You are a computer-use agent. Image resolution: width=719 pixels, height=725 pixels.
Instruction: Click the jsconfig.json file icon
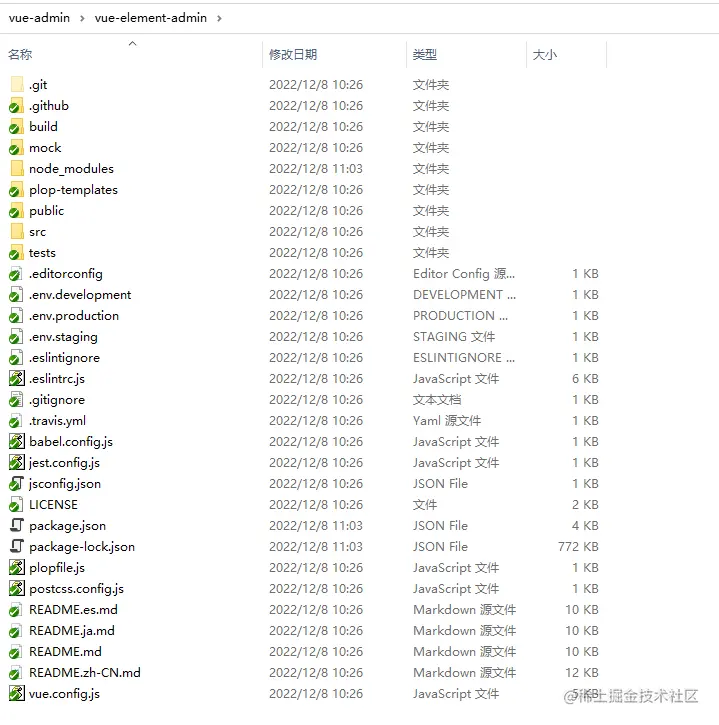pyautogui.click(x=17, y=484)
